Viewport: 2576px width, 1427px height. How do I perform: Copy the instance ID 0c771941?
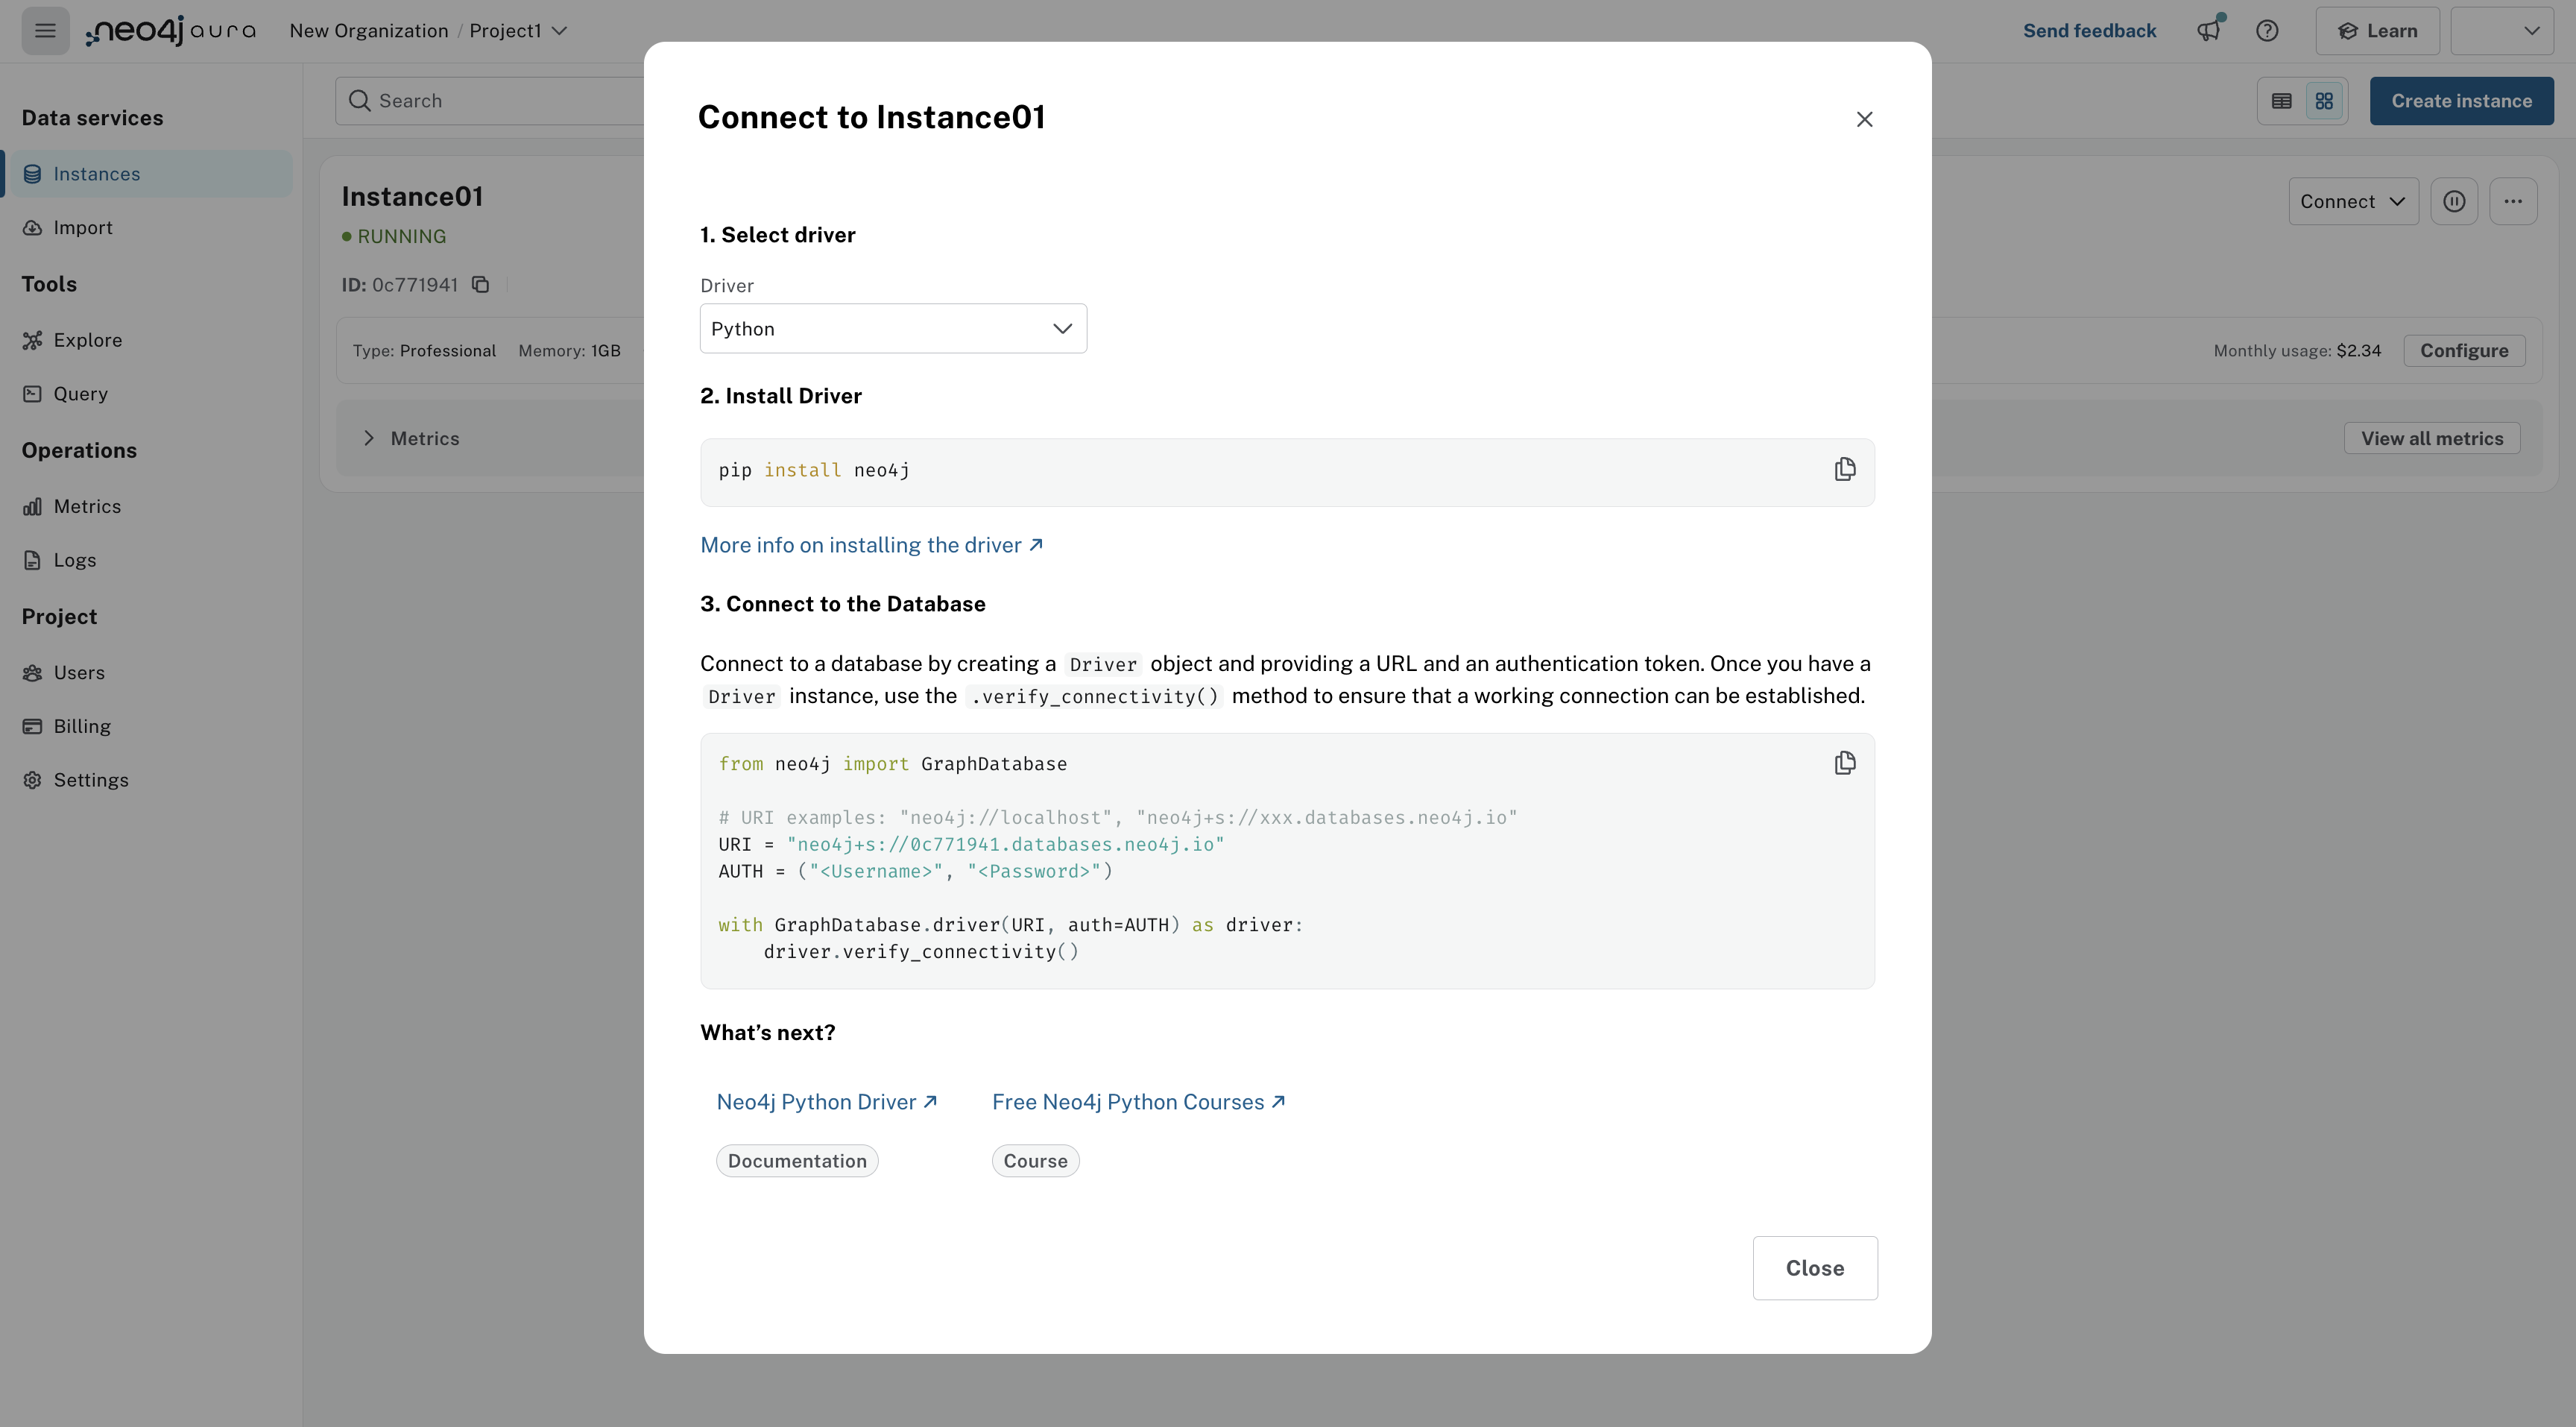click(x=481, y=285)
